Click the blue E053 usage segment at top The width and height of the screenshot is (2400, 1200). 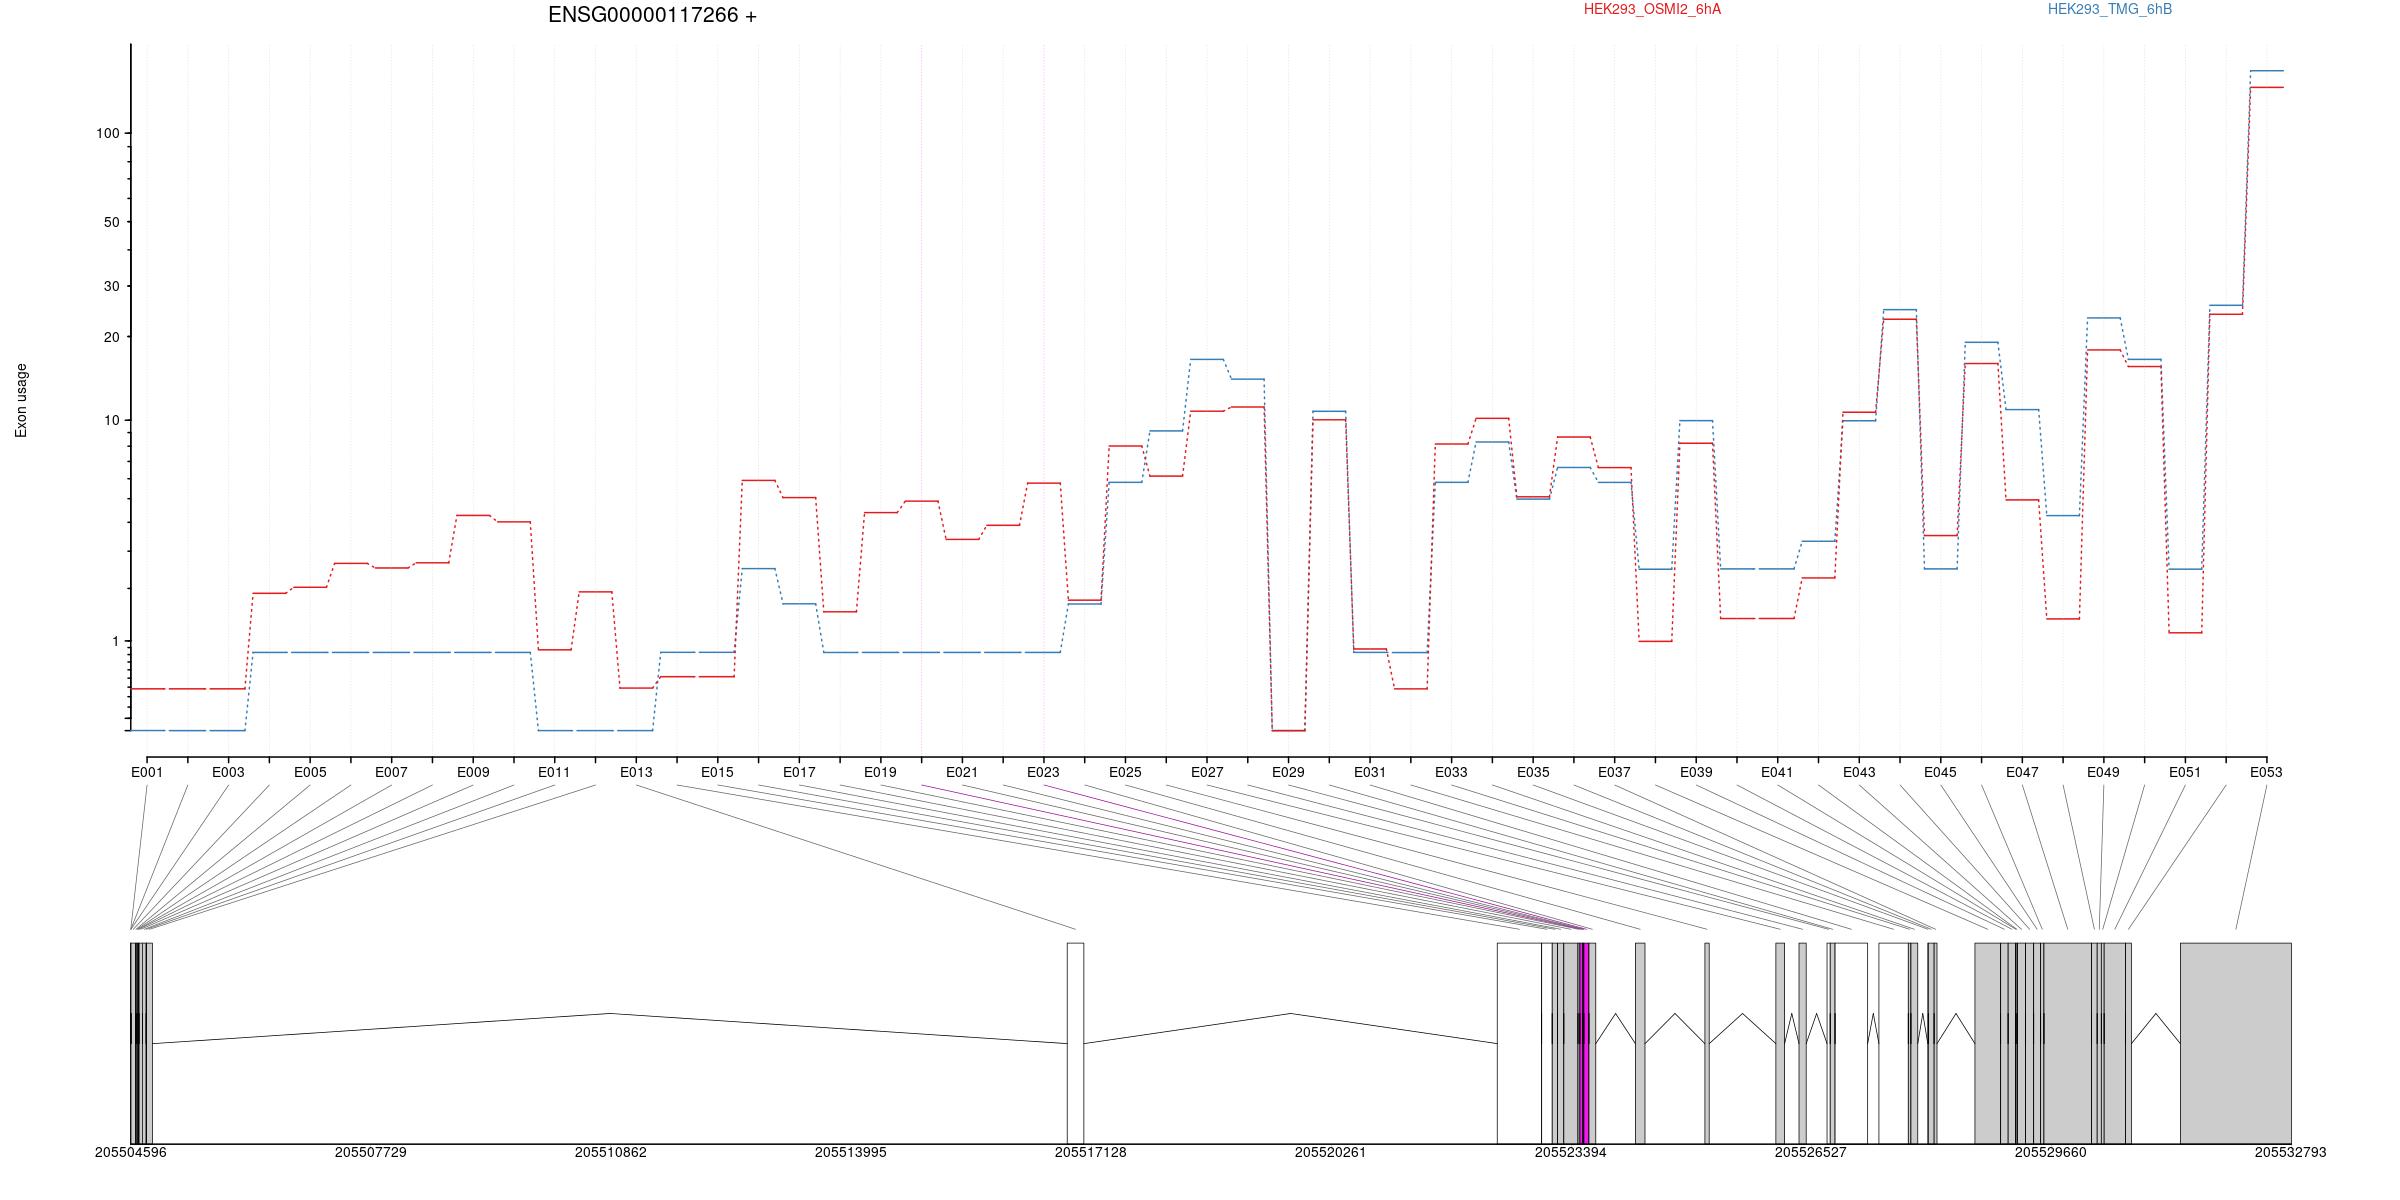[2267, 71]
